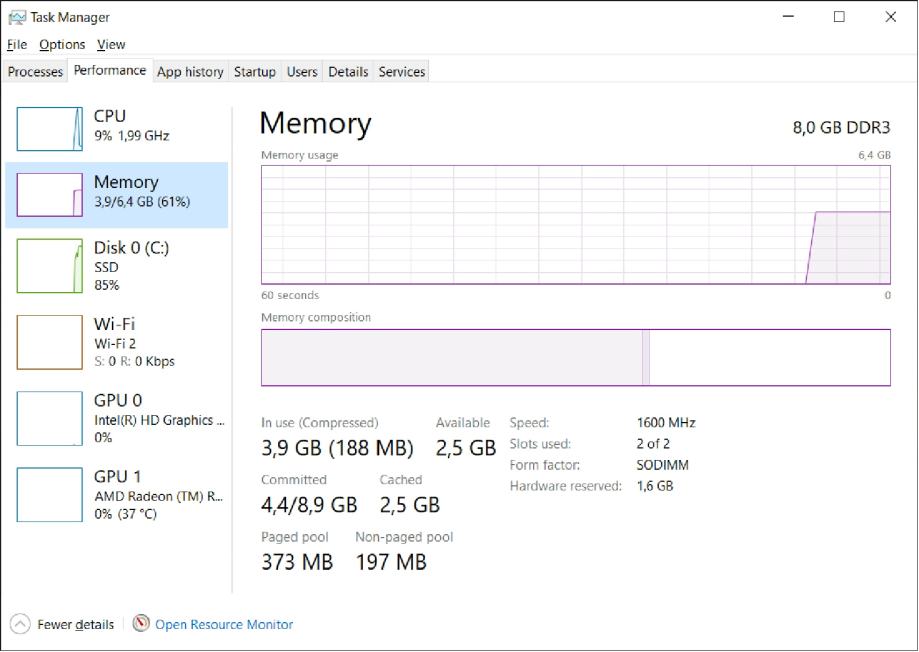Show the GPU 0 Intel HD Graphics graph
919x652 pixels.
[x=50, y=418]
